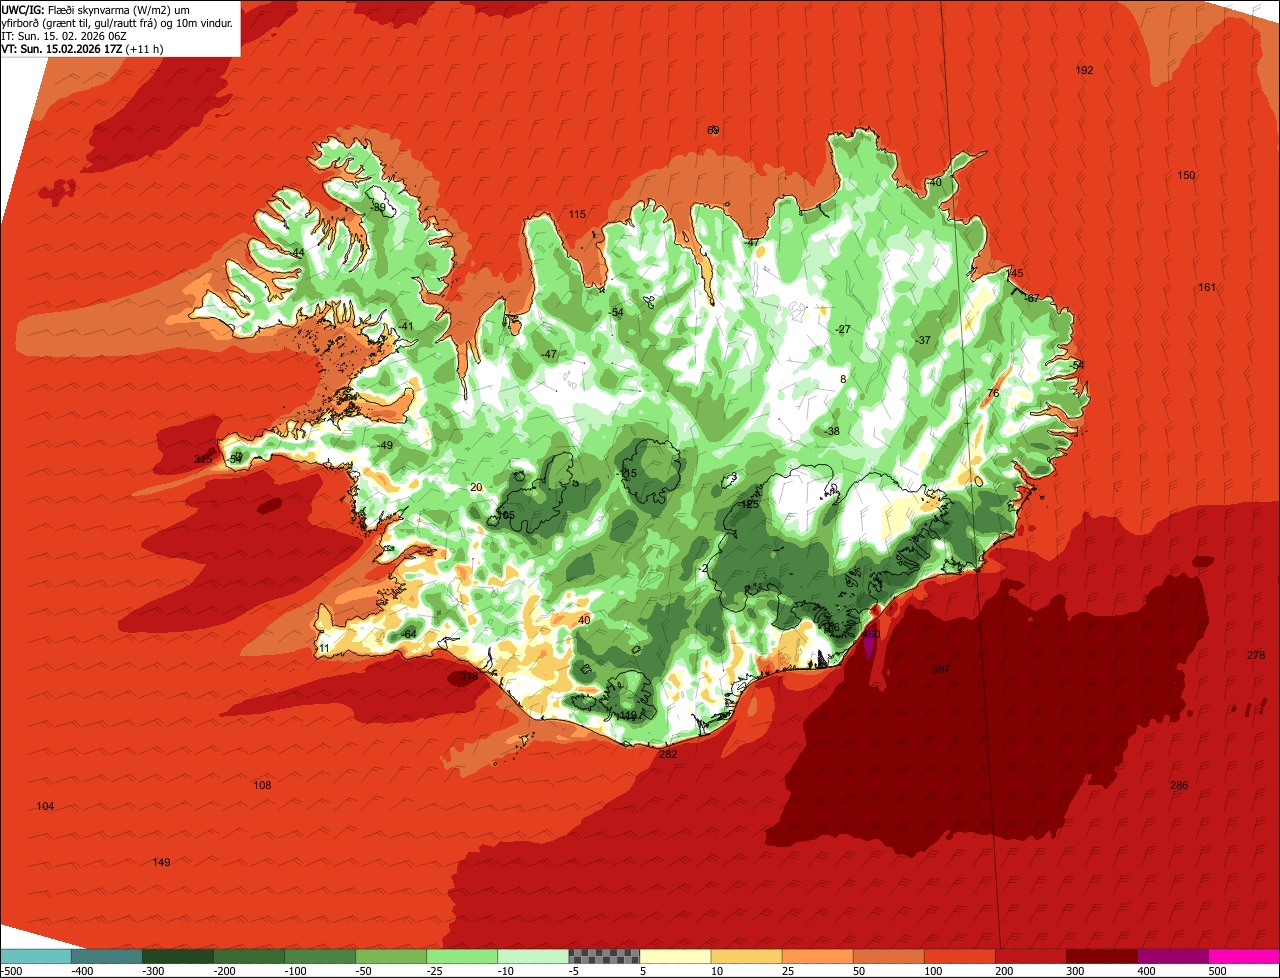Click the 11 value at the southwest tip
The image size is (1280, 978).
coord(323,648)
